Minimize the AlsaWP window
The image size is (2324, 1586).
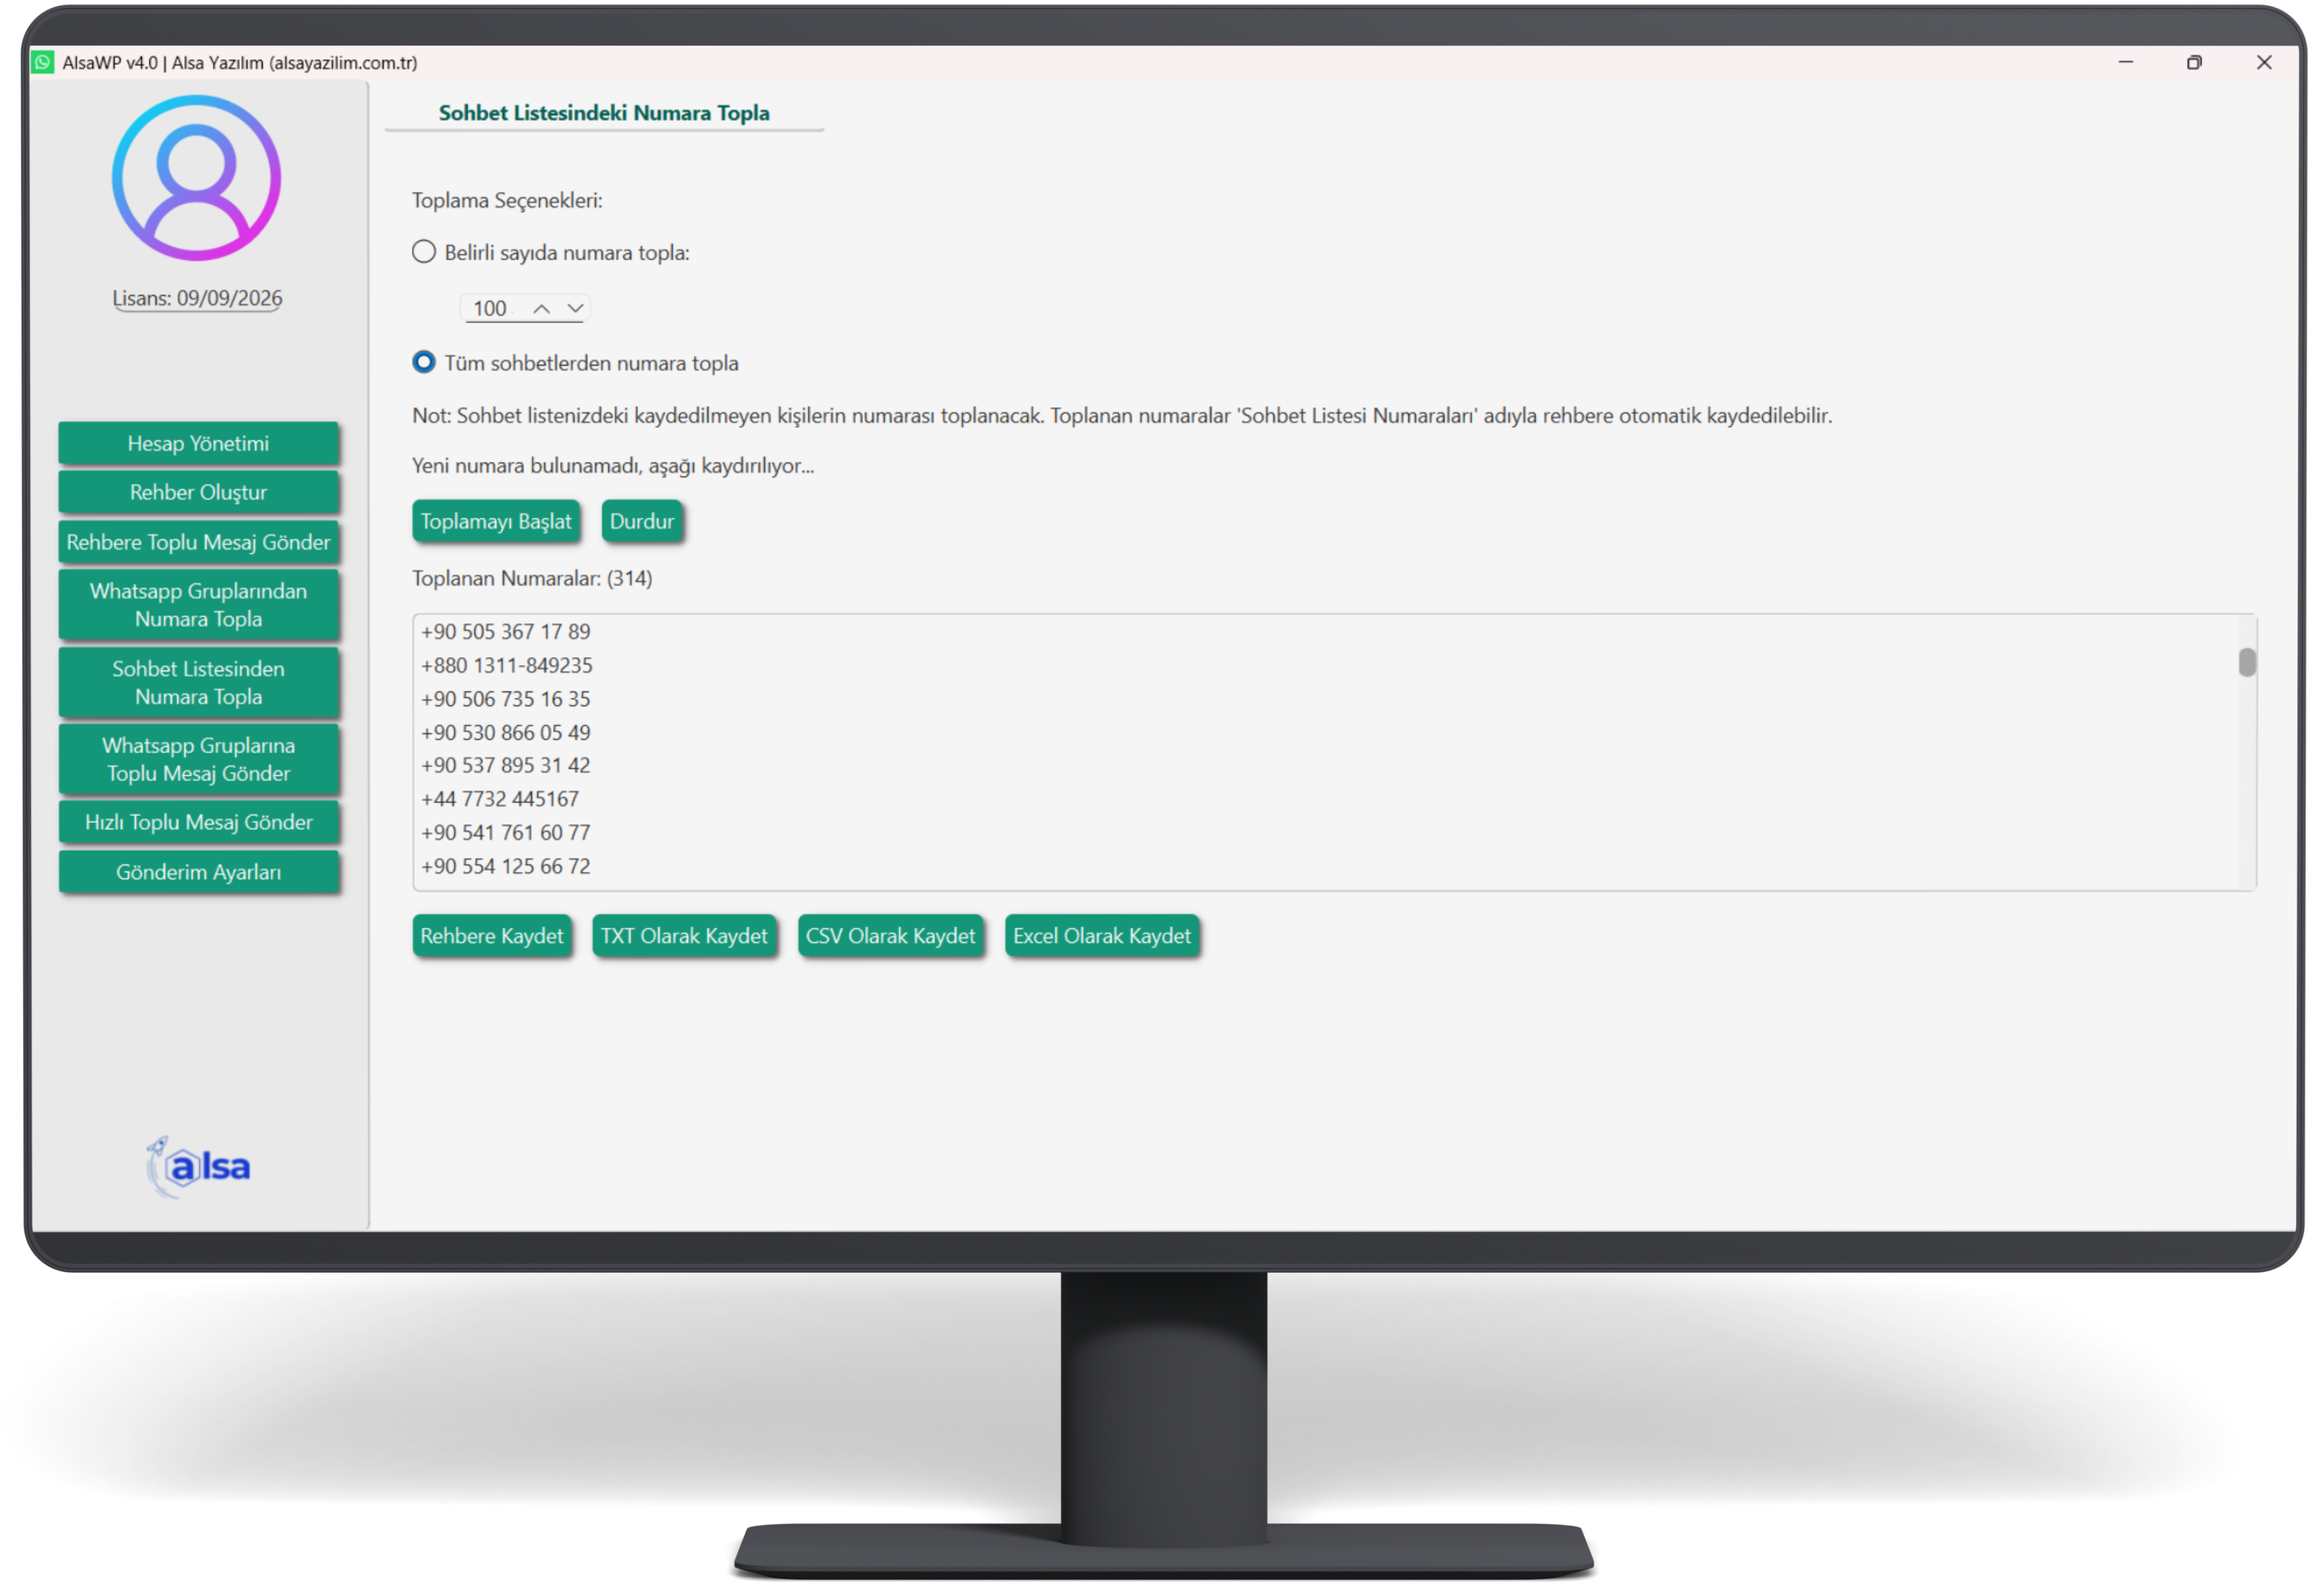click(2126, 62)
